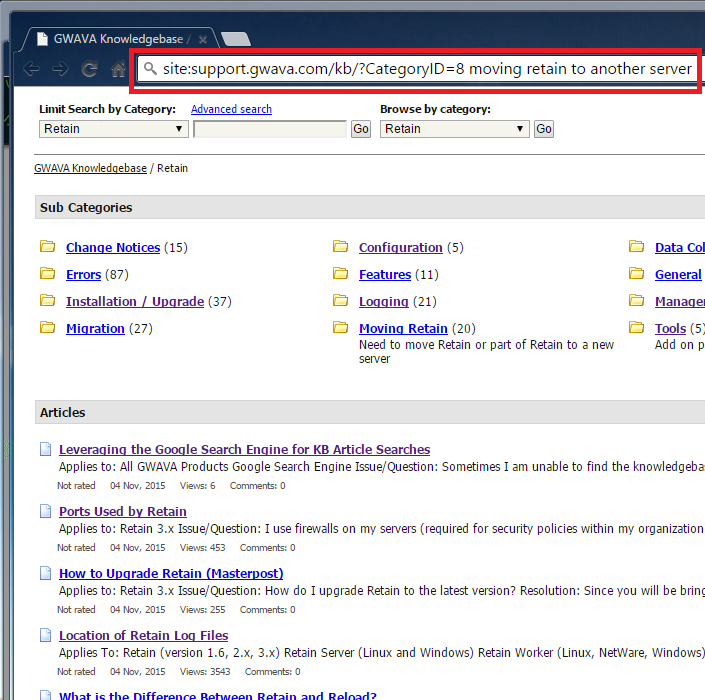Reload the page with refresh icon
The image size is (705, 700).
pyautogui.click(x=89, y=69)
